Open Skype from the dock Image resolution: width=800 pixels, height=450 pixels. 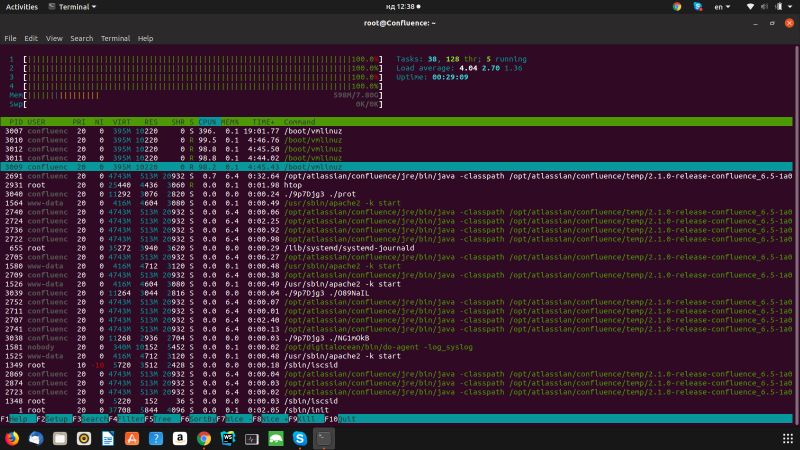point(299,438)
